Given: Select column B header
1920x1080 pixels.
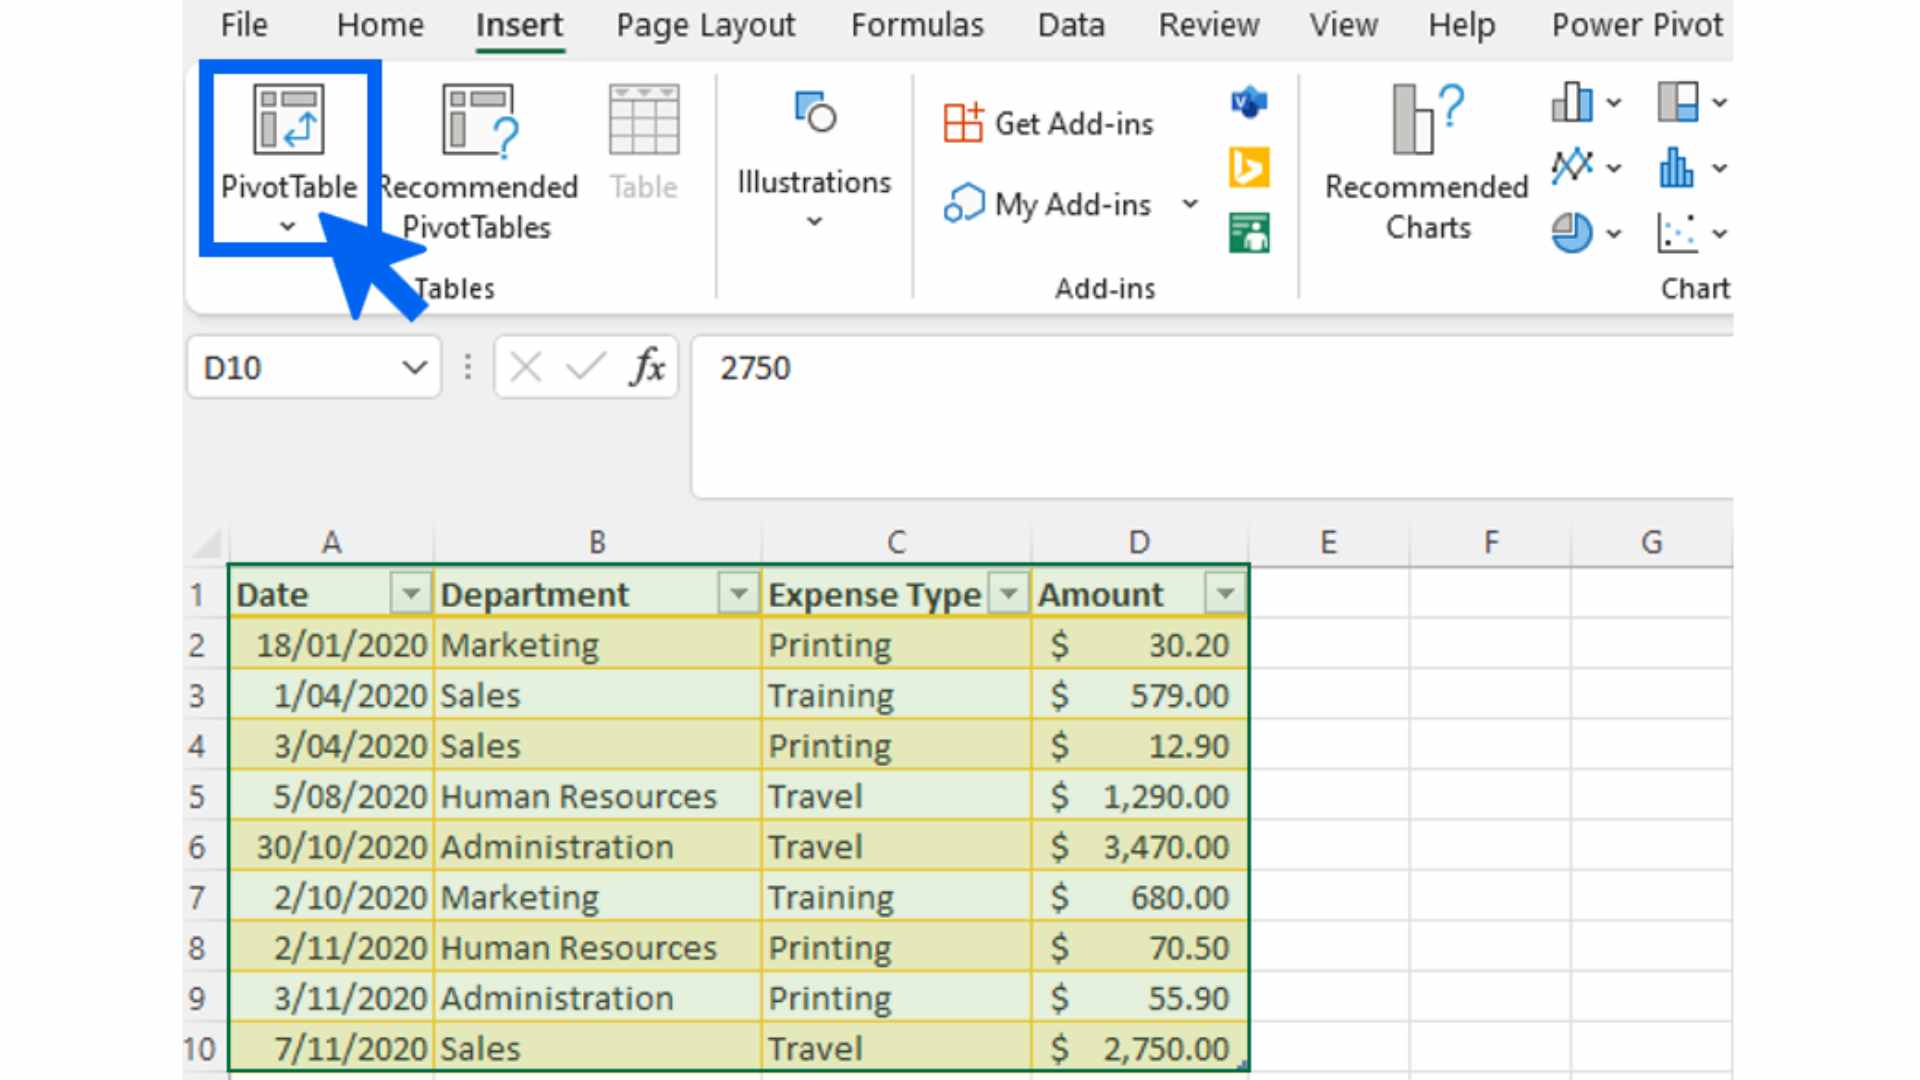Looking at the screenshot, I should 597,543.
